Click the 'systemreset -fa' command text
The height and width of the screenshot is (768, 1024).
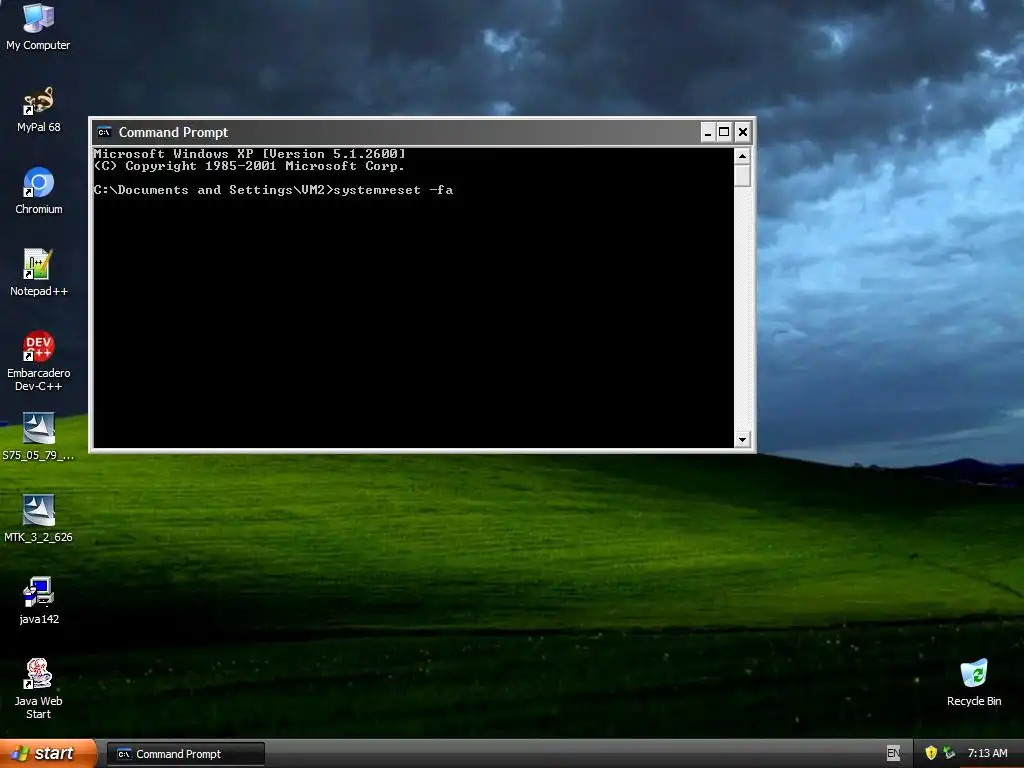(x=393, y=190)
